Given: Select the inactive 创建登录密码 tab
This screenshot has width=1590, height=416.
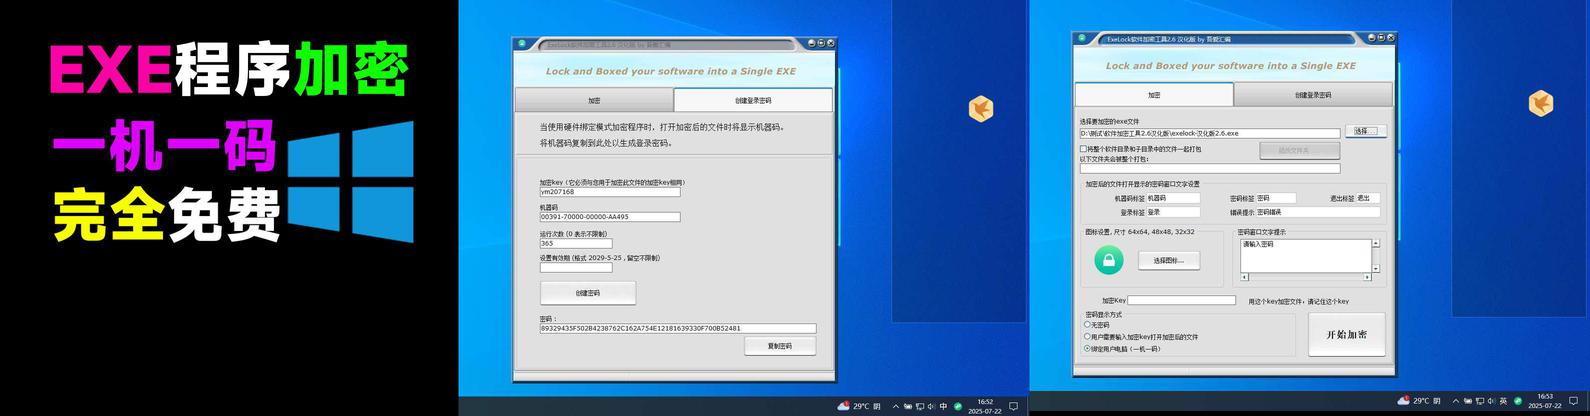Looking at the screenshot, I should coord(1313,95).
